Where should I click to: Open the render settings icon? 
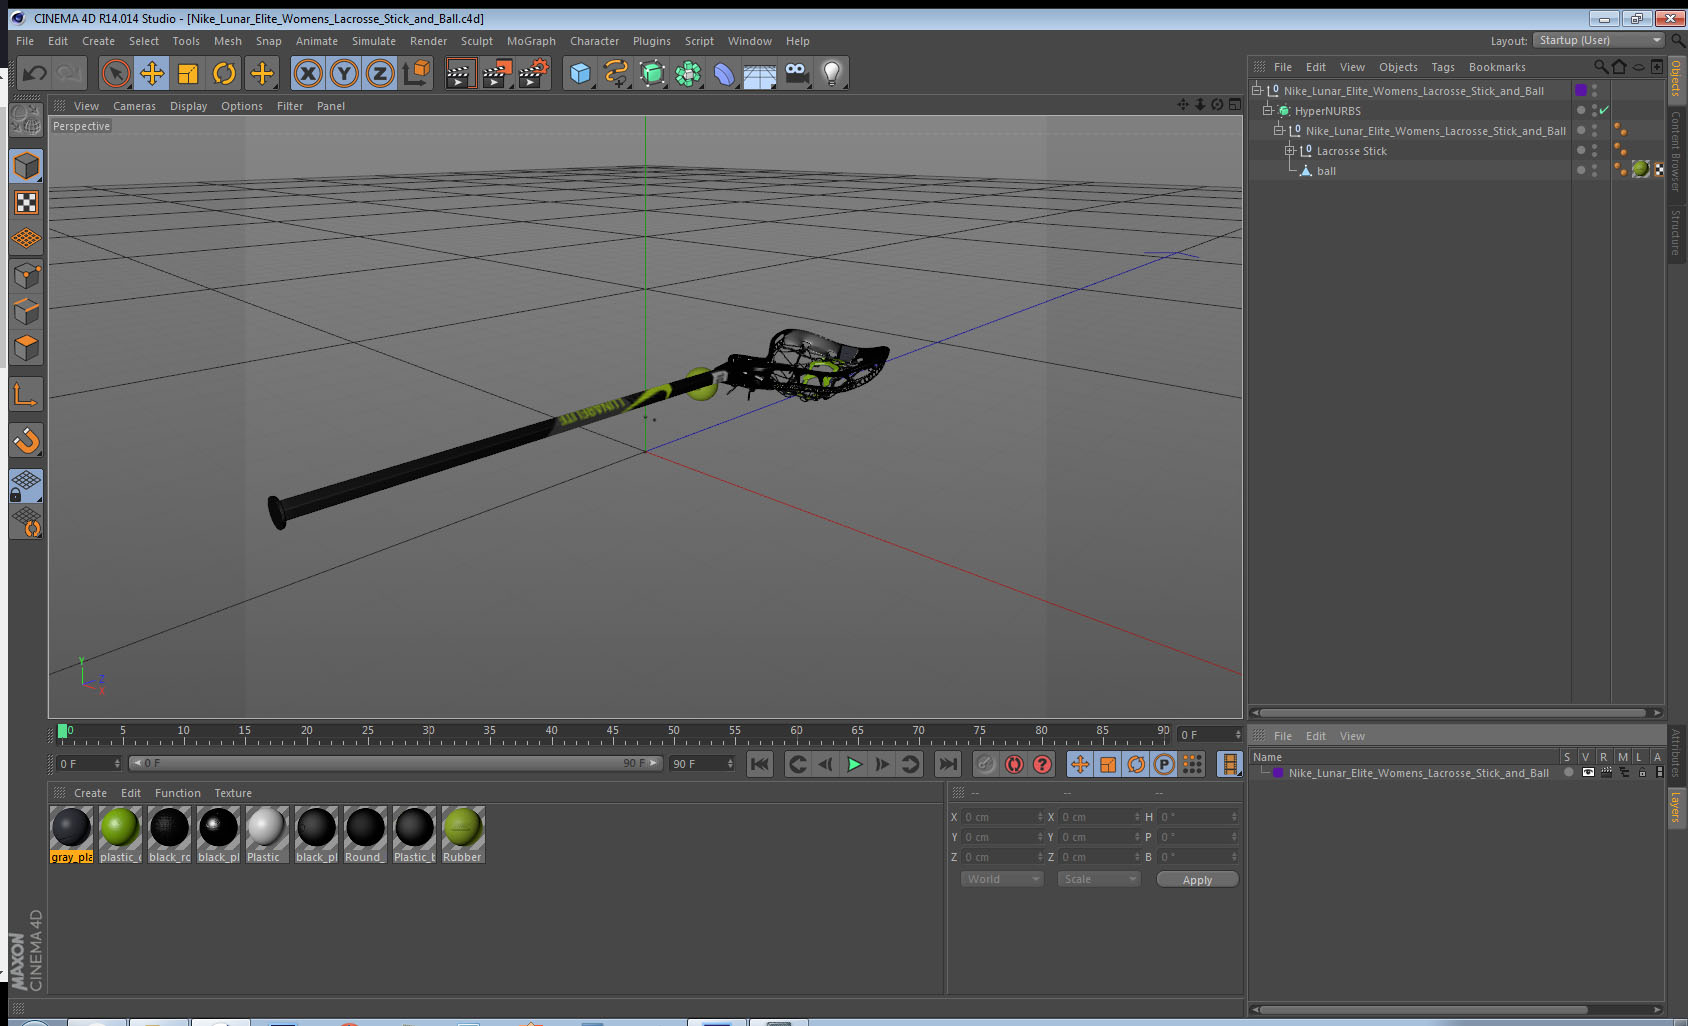[x=534, y=73]
